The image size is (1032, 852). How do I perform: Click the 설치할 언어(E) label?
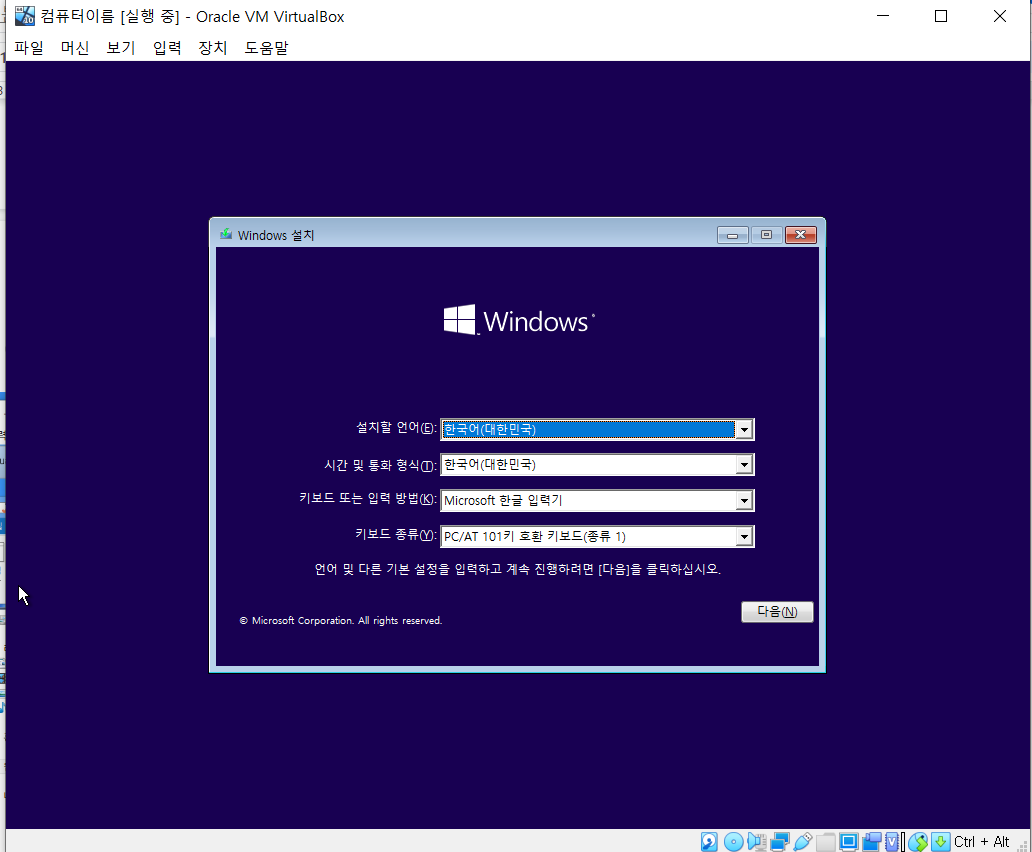396,428
